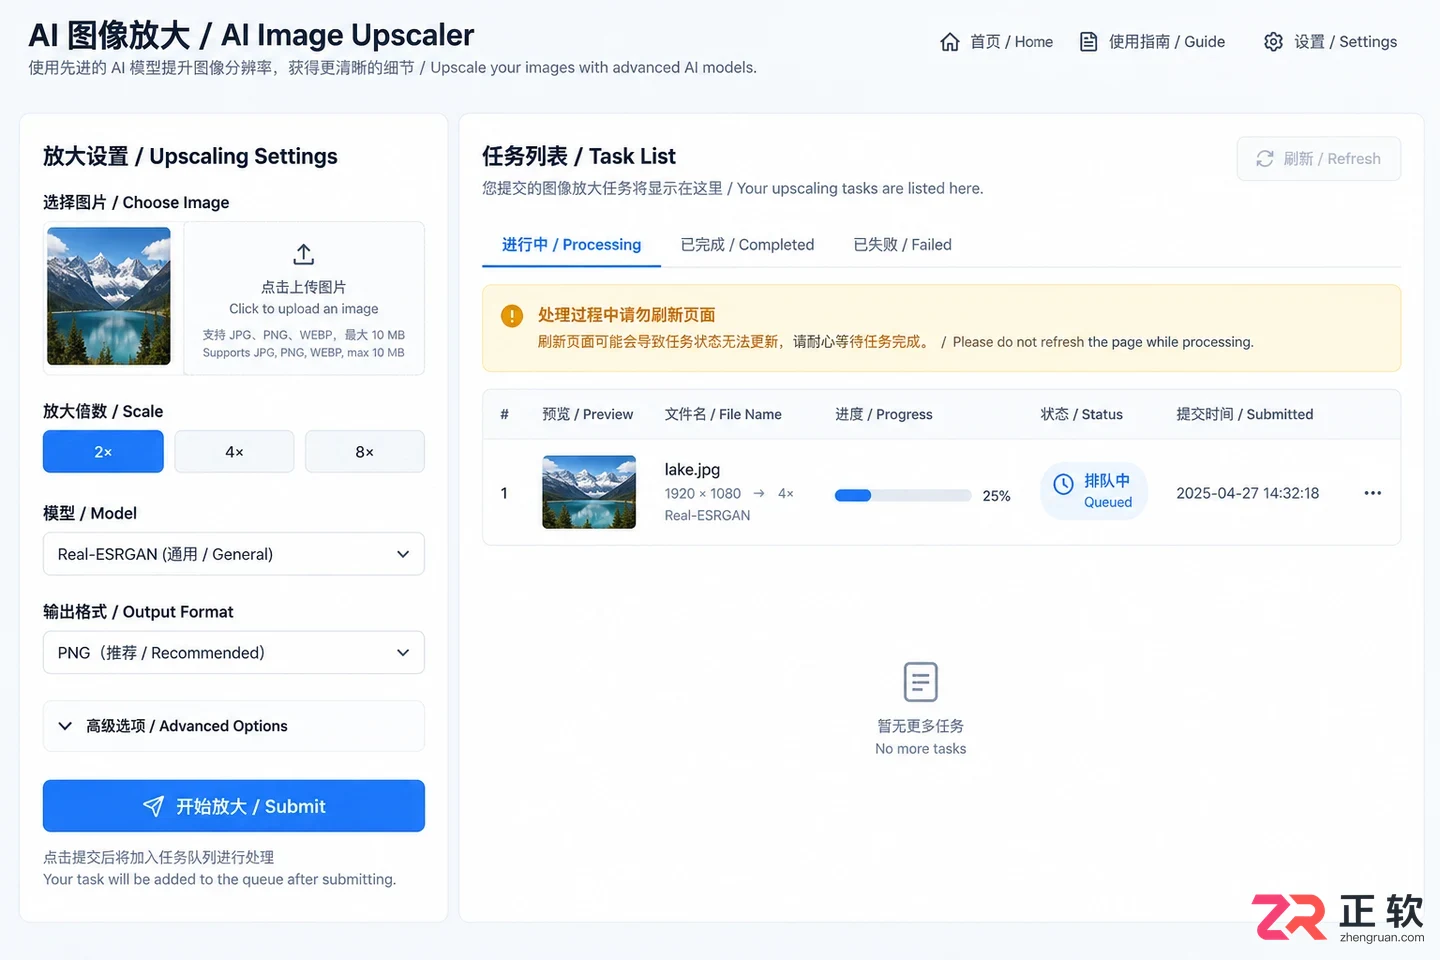Click the circular refresh arrows icon
The width and height of the screenshot is (1440, 960).
pos(1265,159)
